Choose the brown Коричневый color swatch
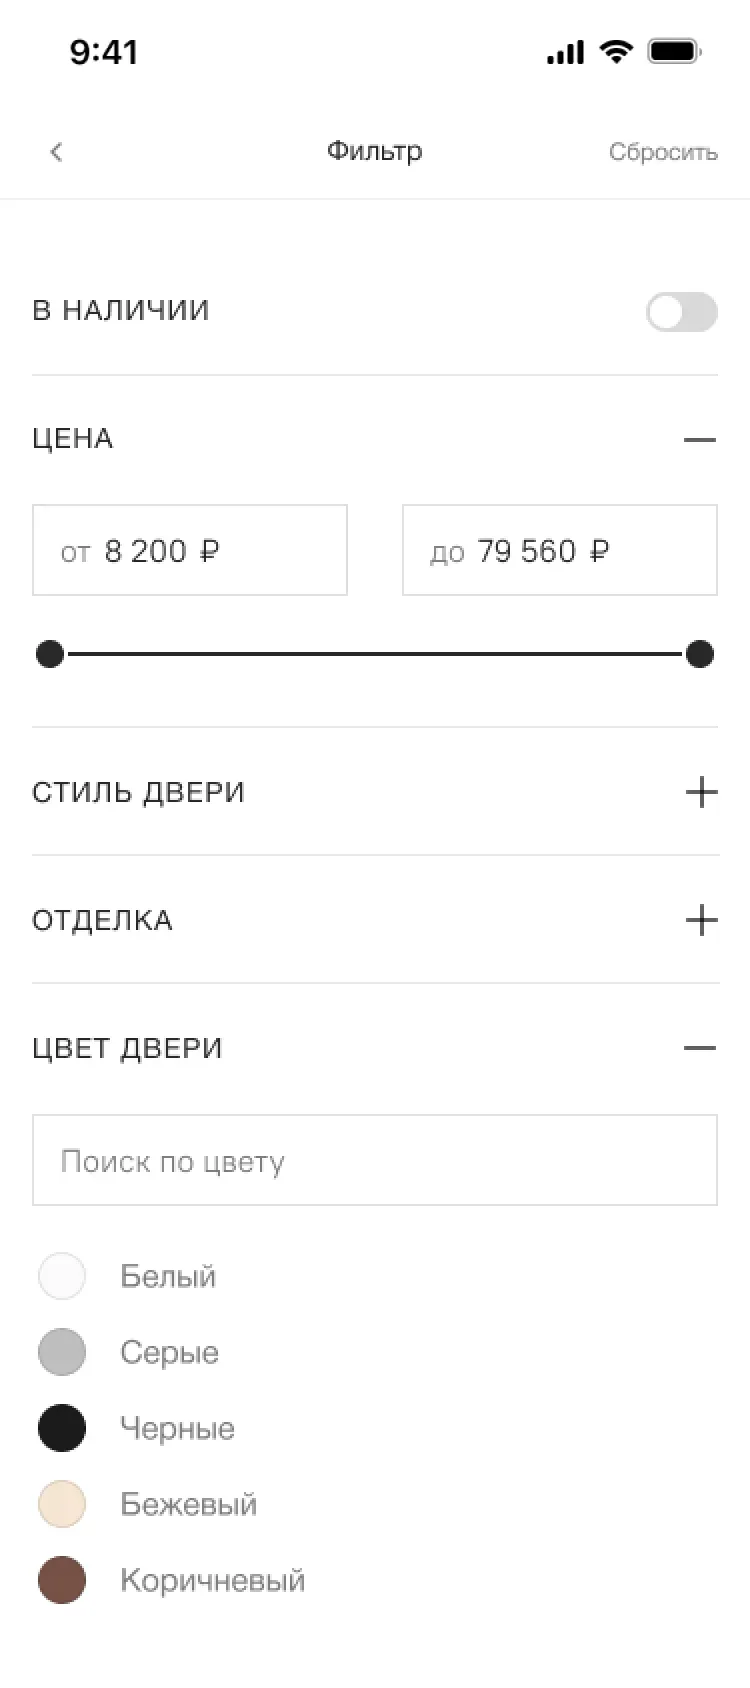The width and height of the screenshot is (750, 1688). pos(62,1580)
